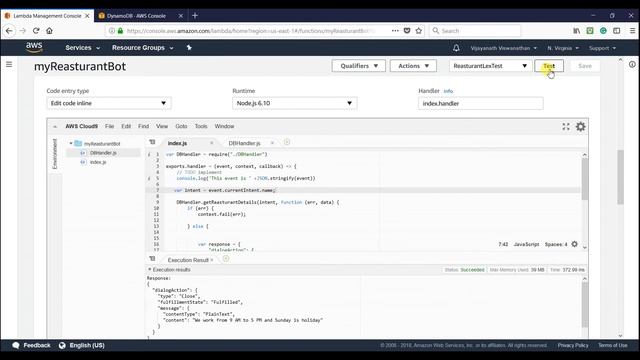This screenshot has width=640, height=360.
Task: Open the N. Virginia region dropdown
Action: click(563, 48)
